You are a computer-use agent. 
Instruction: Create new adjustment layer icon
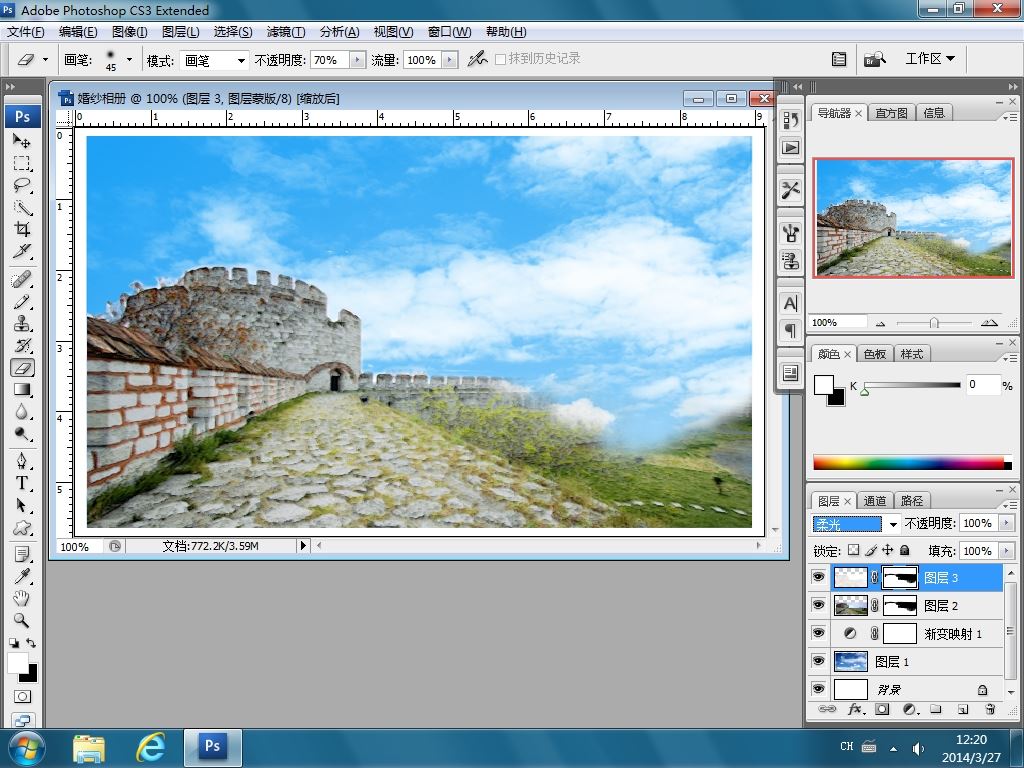[x=910, y=709]
